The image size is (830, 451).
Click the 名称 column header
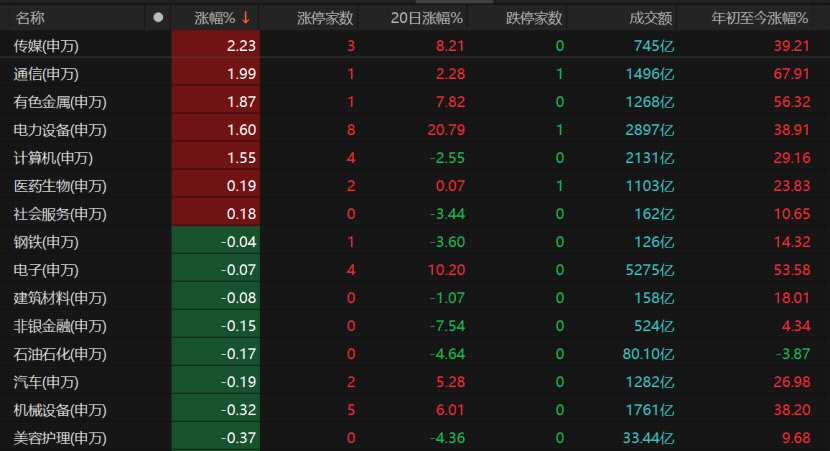[30, 18]
